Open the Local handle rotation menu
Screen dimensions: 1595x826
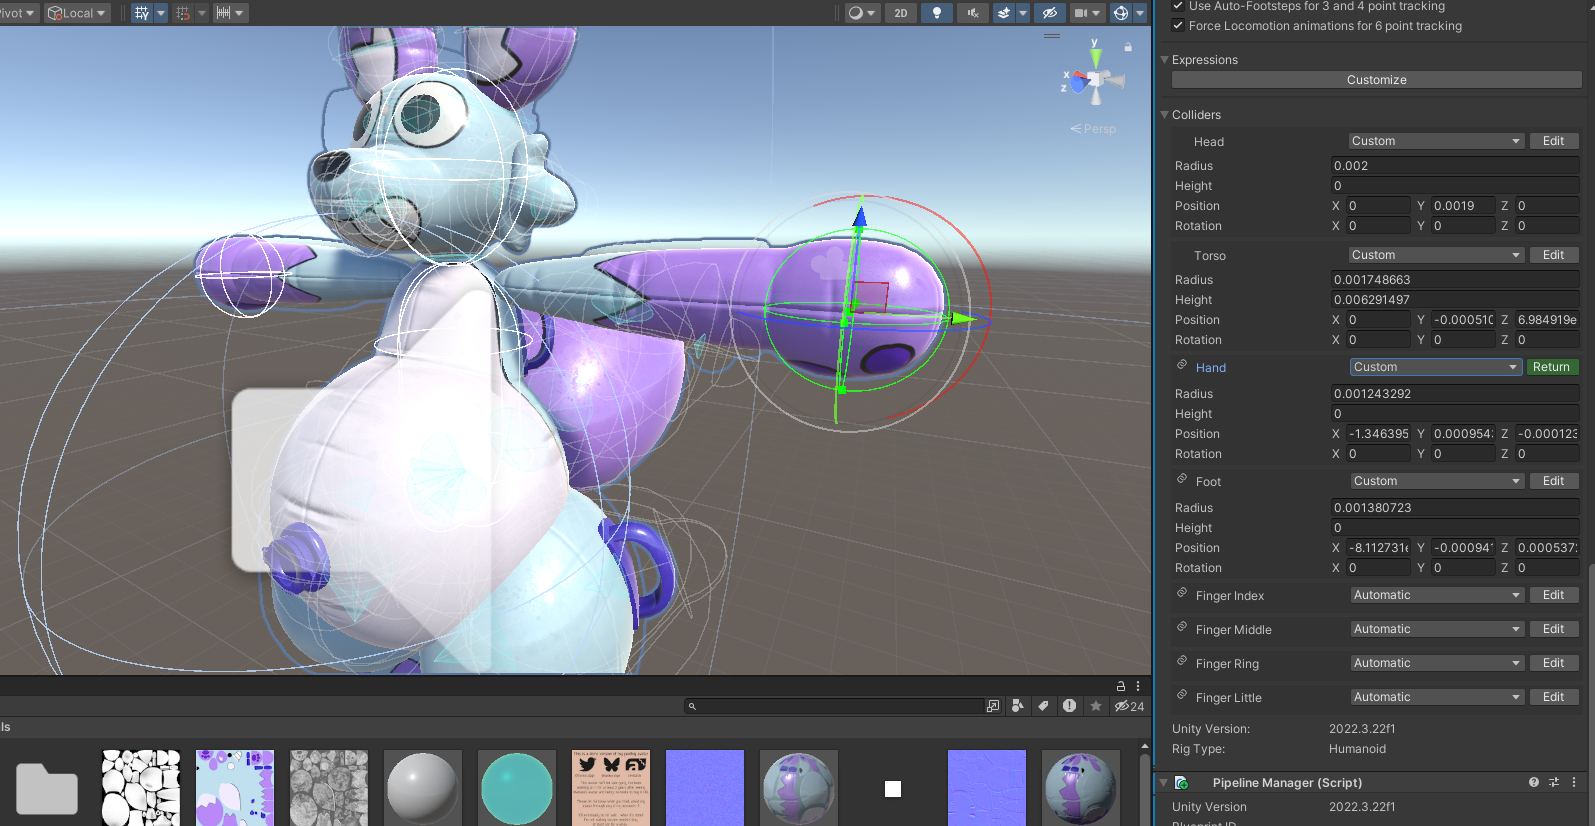(78, 13)
